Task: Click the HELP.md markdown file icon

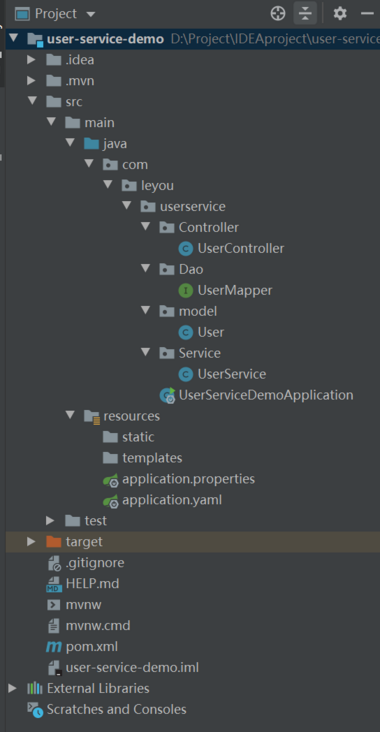Action: tap(55, 584)
